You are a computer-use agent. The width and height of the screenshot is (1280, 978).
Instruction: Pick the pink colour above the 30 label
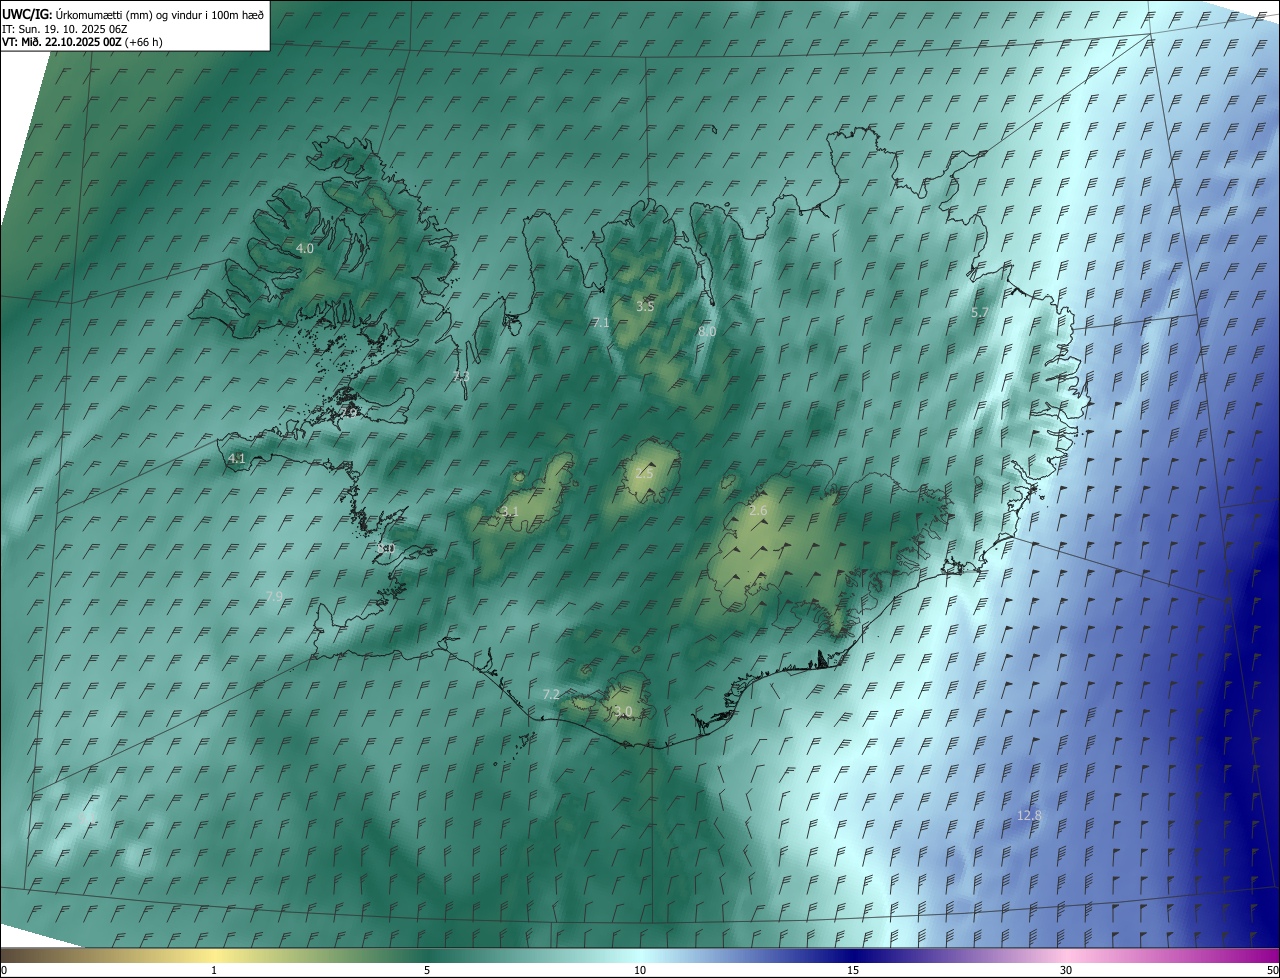tap(1066, 955)
